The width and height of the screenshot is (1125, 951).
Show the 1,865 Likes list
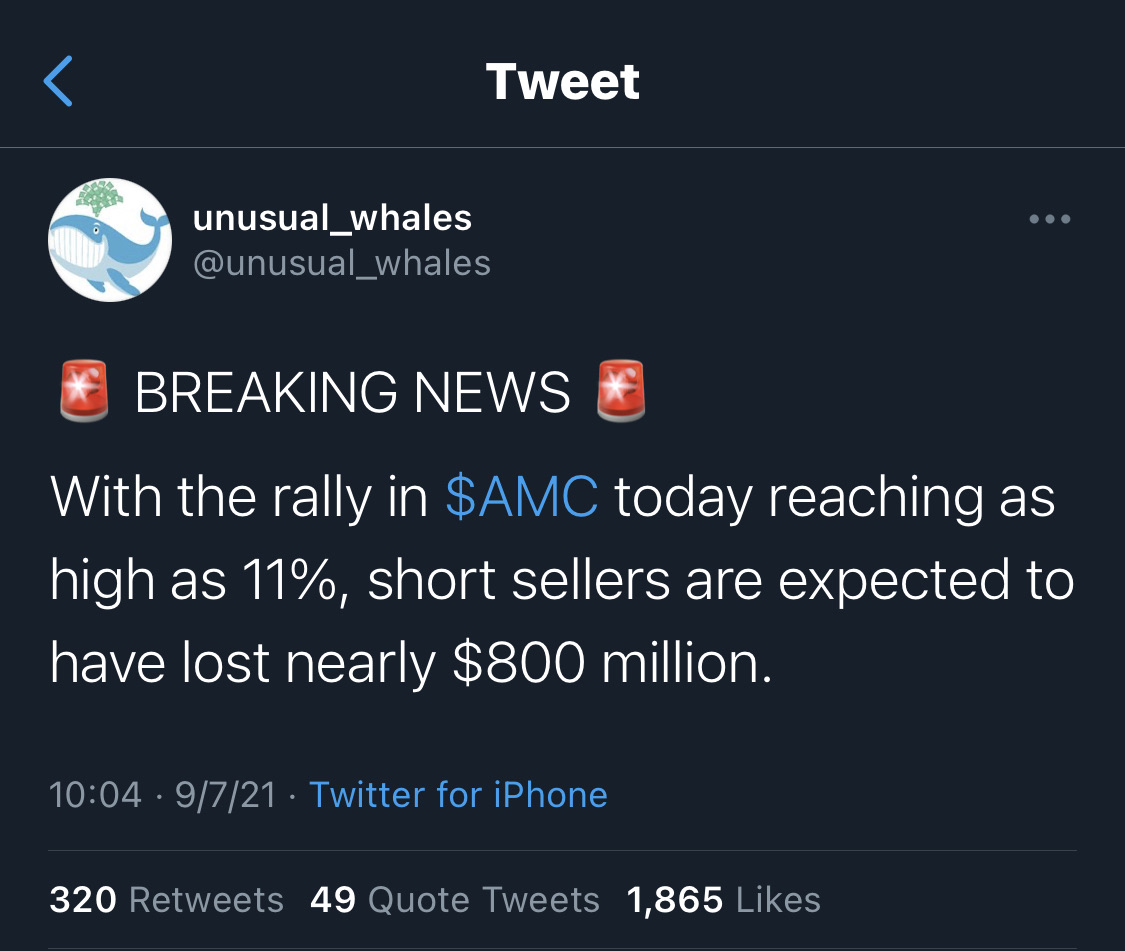(x=723, y=900)
